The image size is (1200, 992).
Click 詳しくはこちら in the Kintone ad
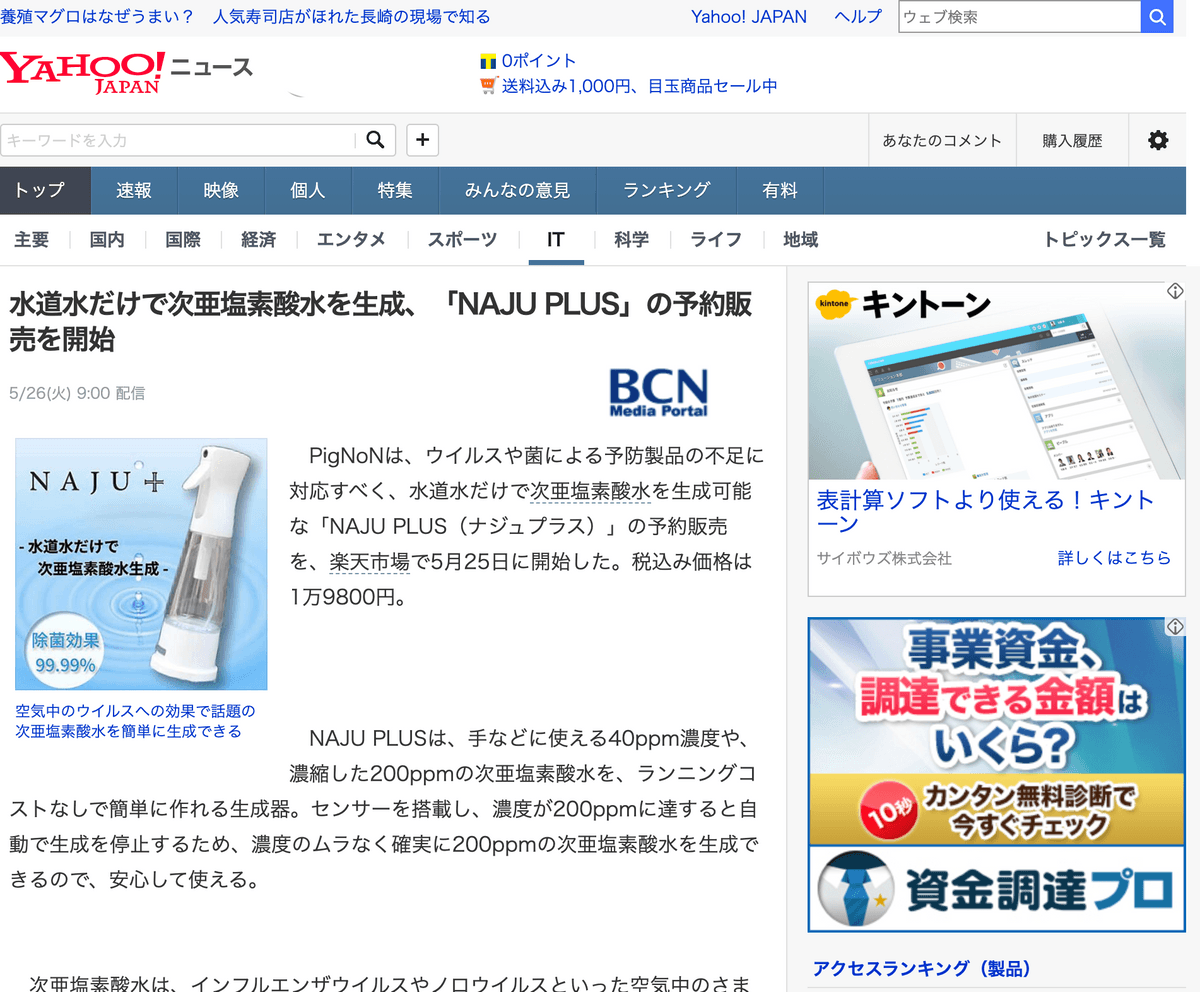[1114, 558]
